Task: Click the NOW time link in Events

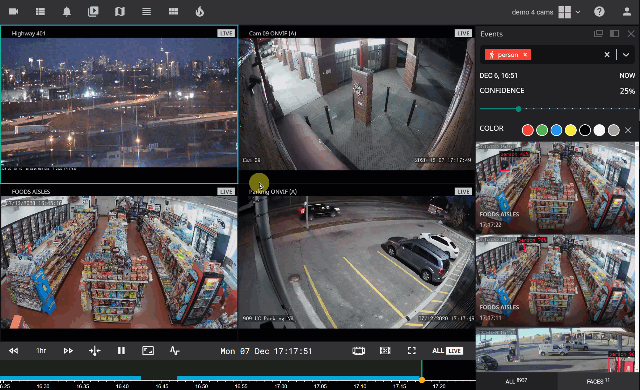Action: coord(627,75)
